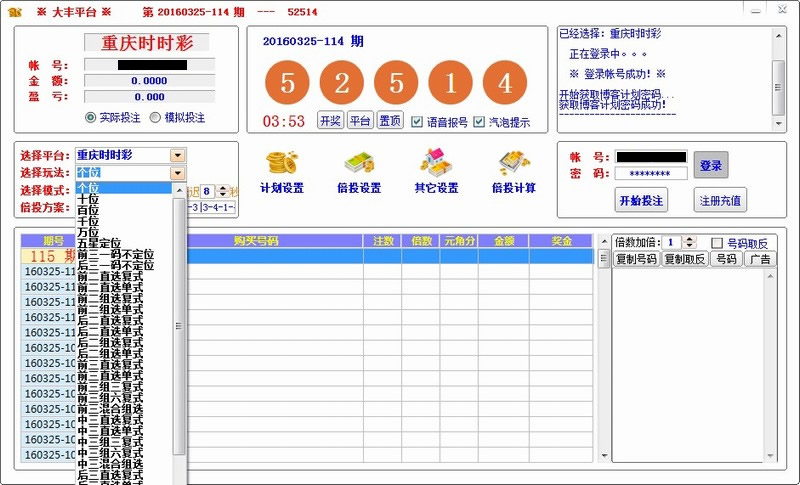Choose 中三组三复式 option
800x485 pixels.
(x=124, y=442)
